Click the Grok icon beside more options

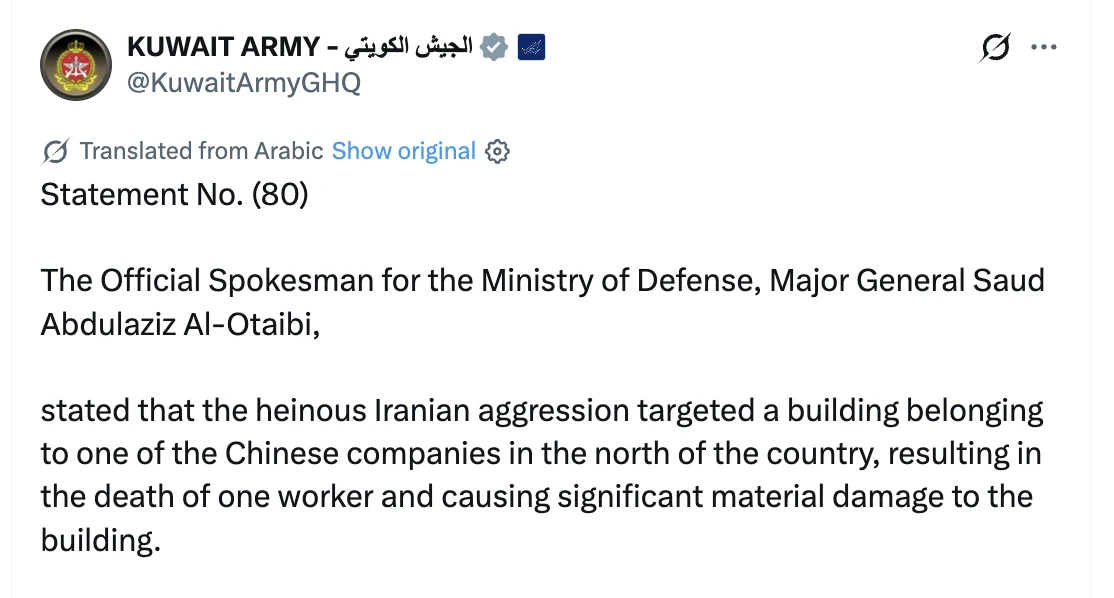995,48
